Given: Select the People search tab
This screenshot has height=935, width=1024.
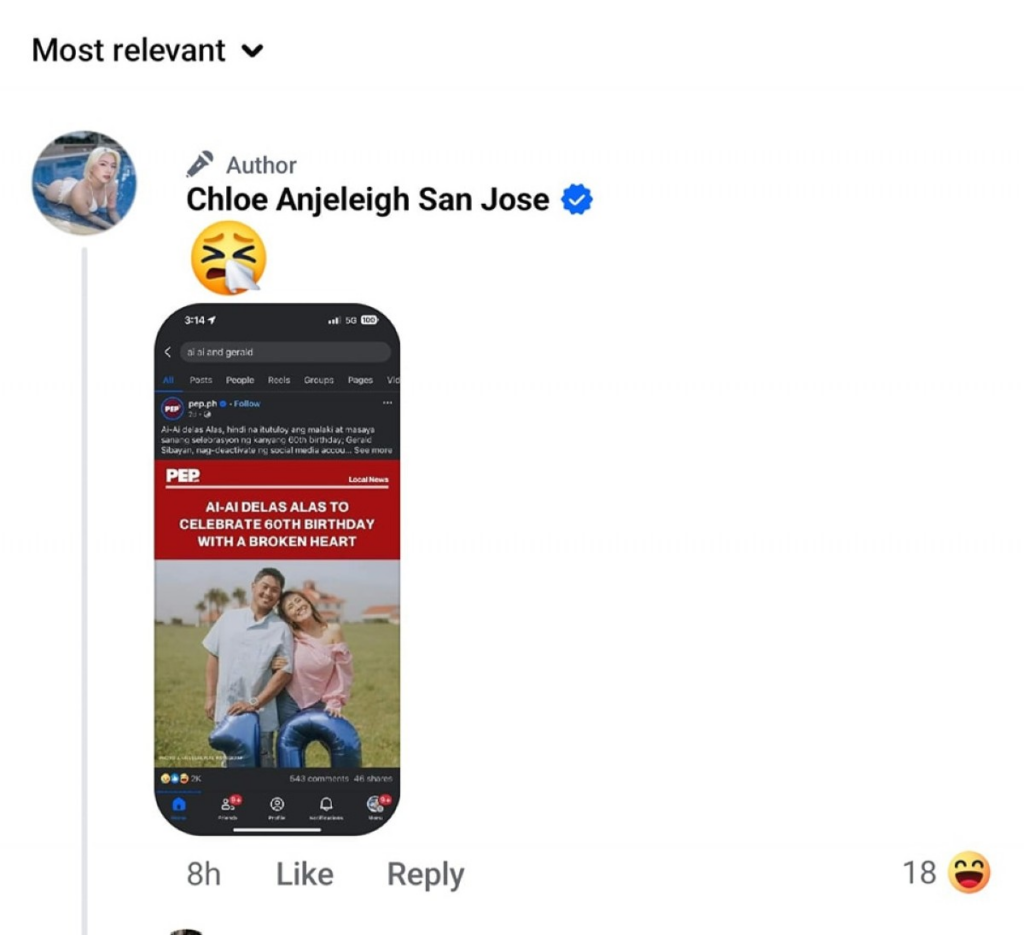Looking at the screenshot, I should (x=240, y=380).
